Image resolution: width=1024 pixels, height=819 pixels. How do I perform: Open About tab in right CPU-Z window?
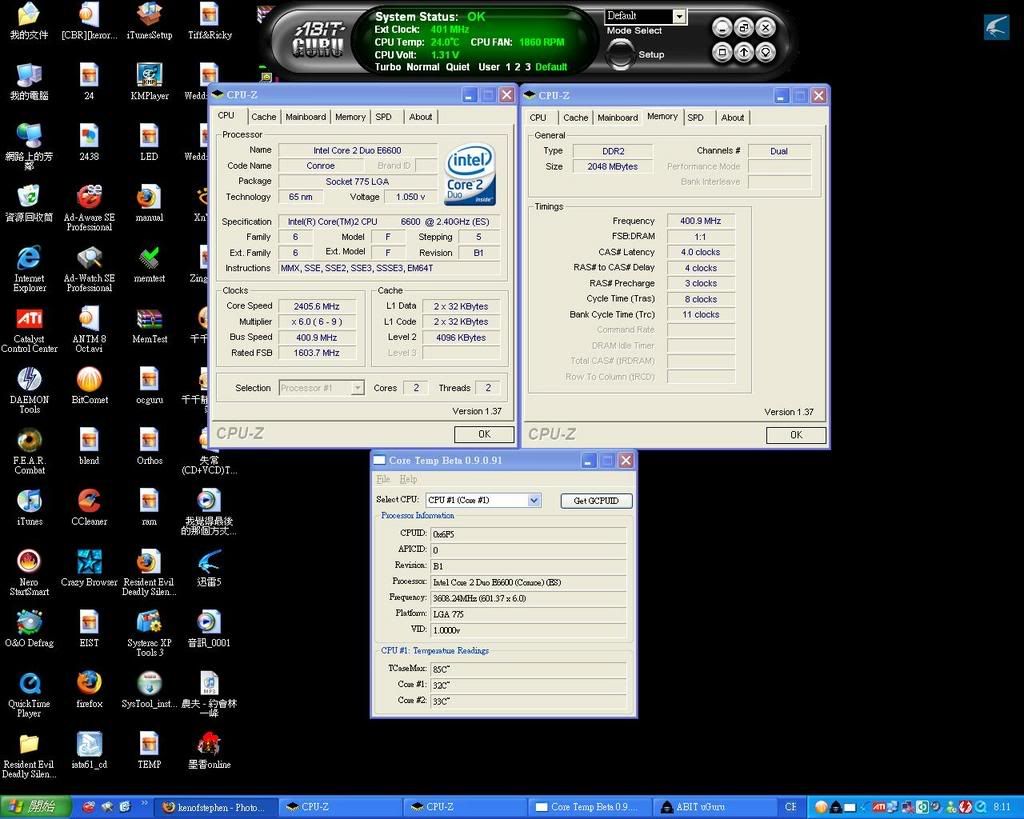[733, 118]
